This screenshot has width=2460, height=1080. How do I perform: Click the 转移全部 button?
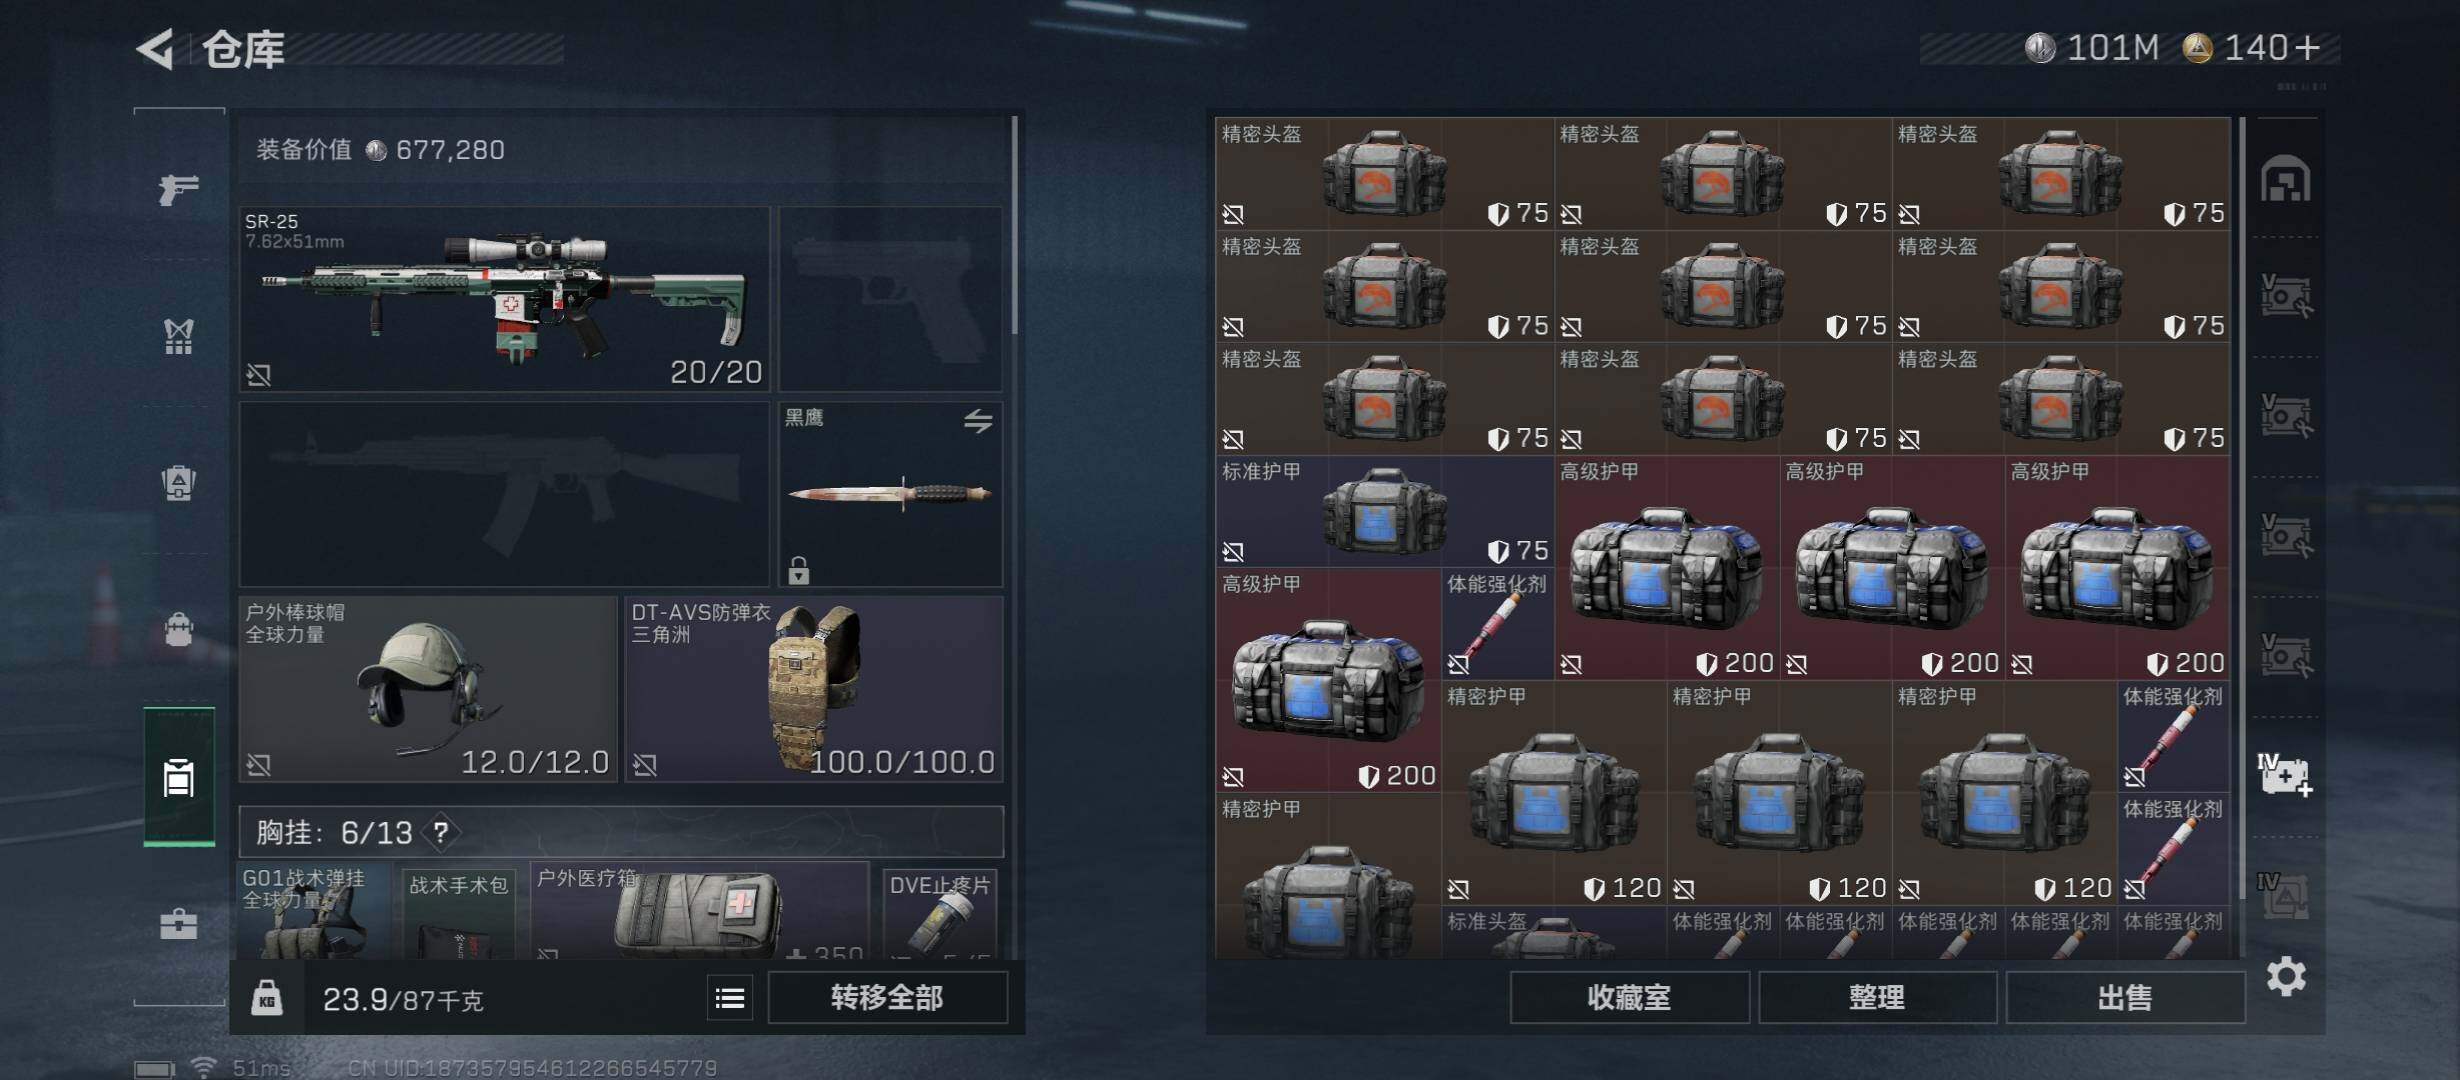887,997
